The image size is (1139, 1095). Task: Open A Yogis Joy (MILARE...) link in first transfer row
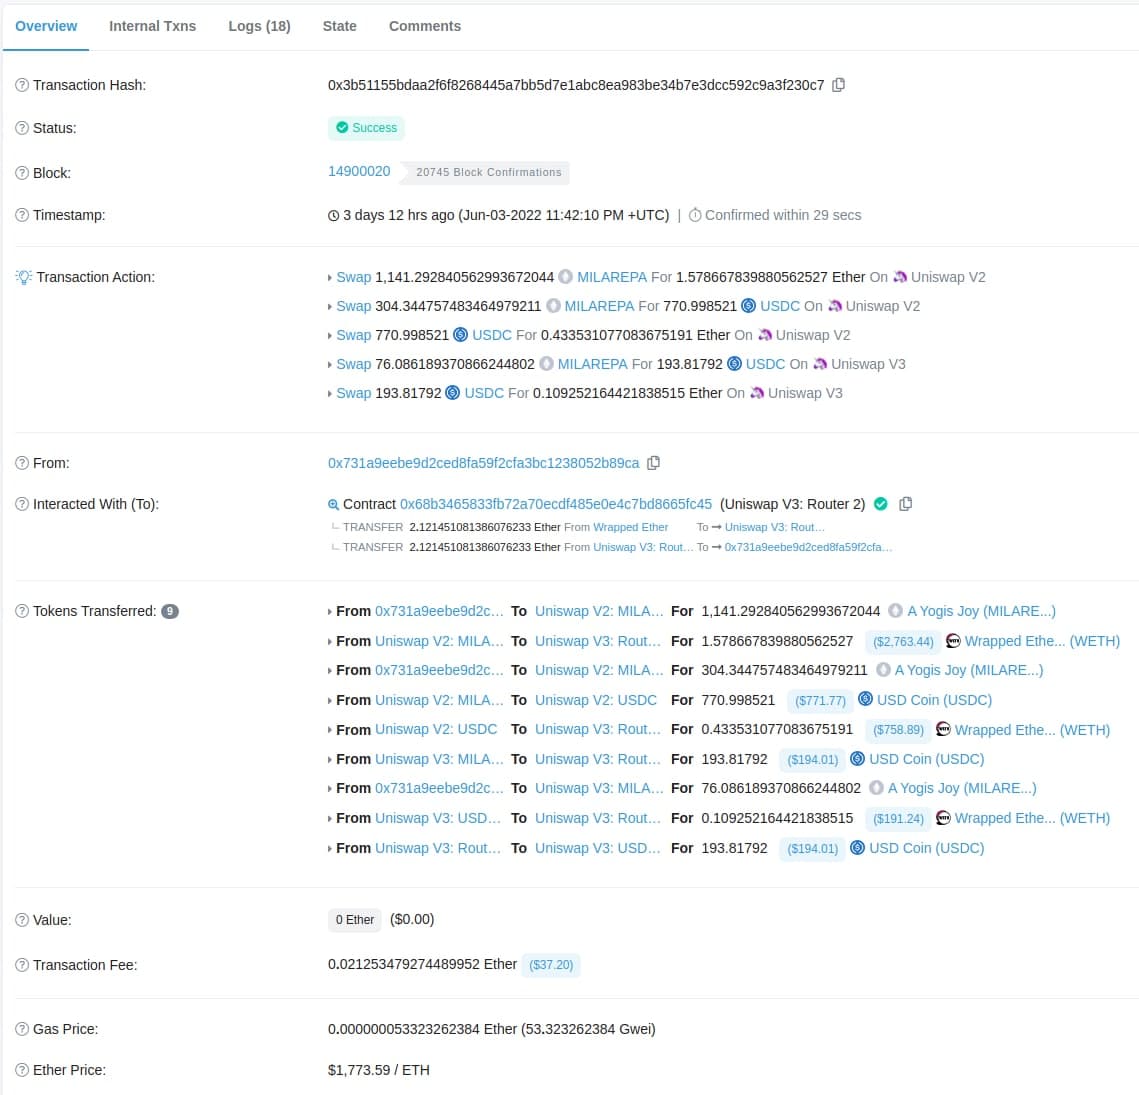click(981, 611)
